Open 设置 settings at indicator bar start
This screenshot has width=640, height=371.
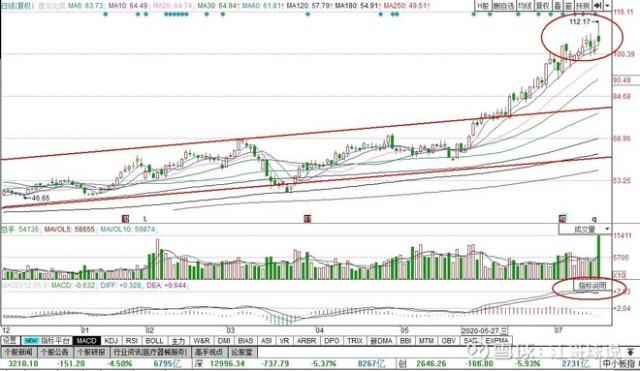pyautogui.click(x=10, y=340)
